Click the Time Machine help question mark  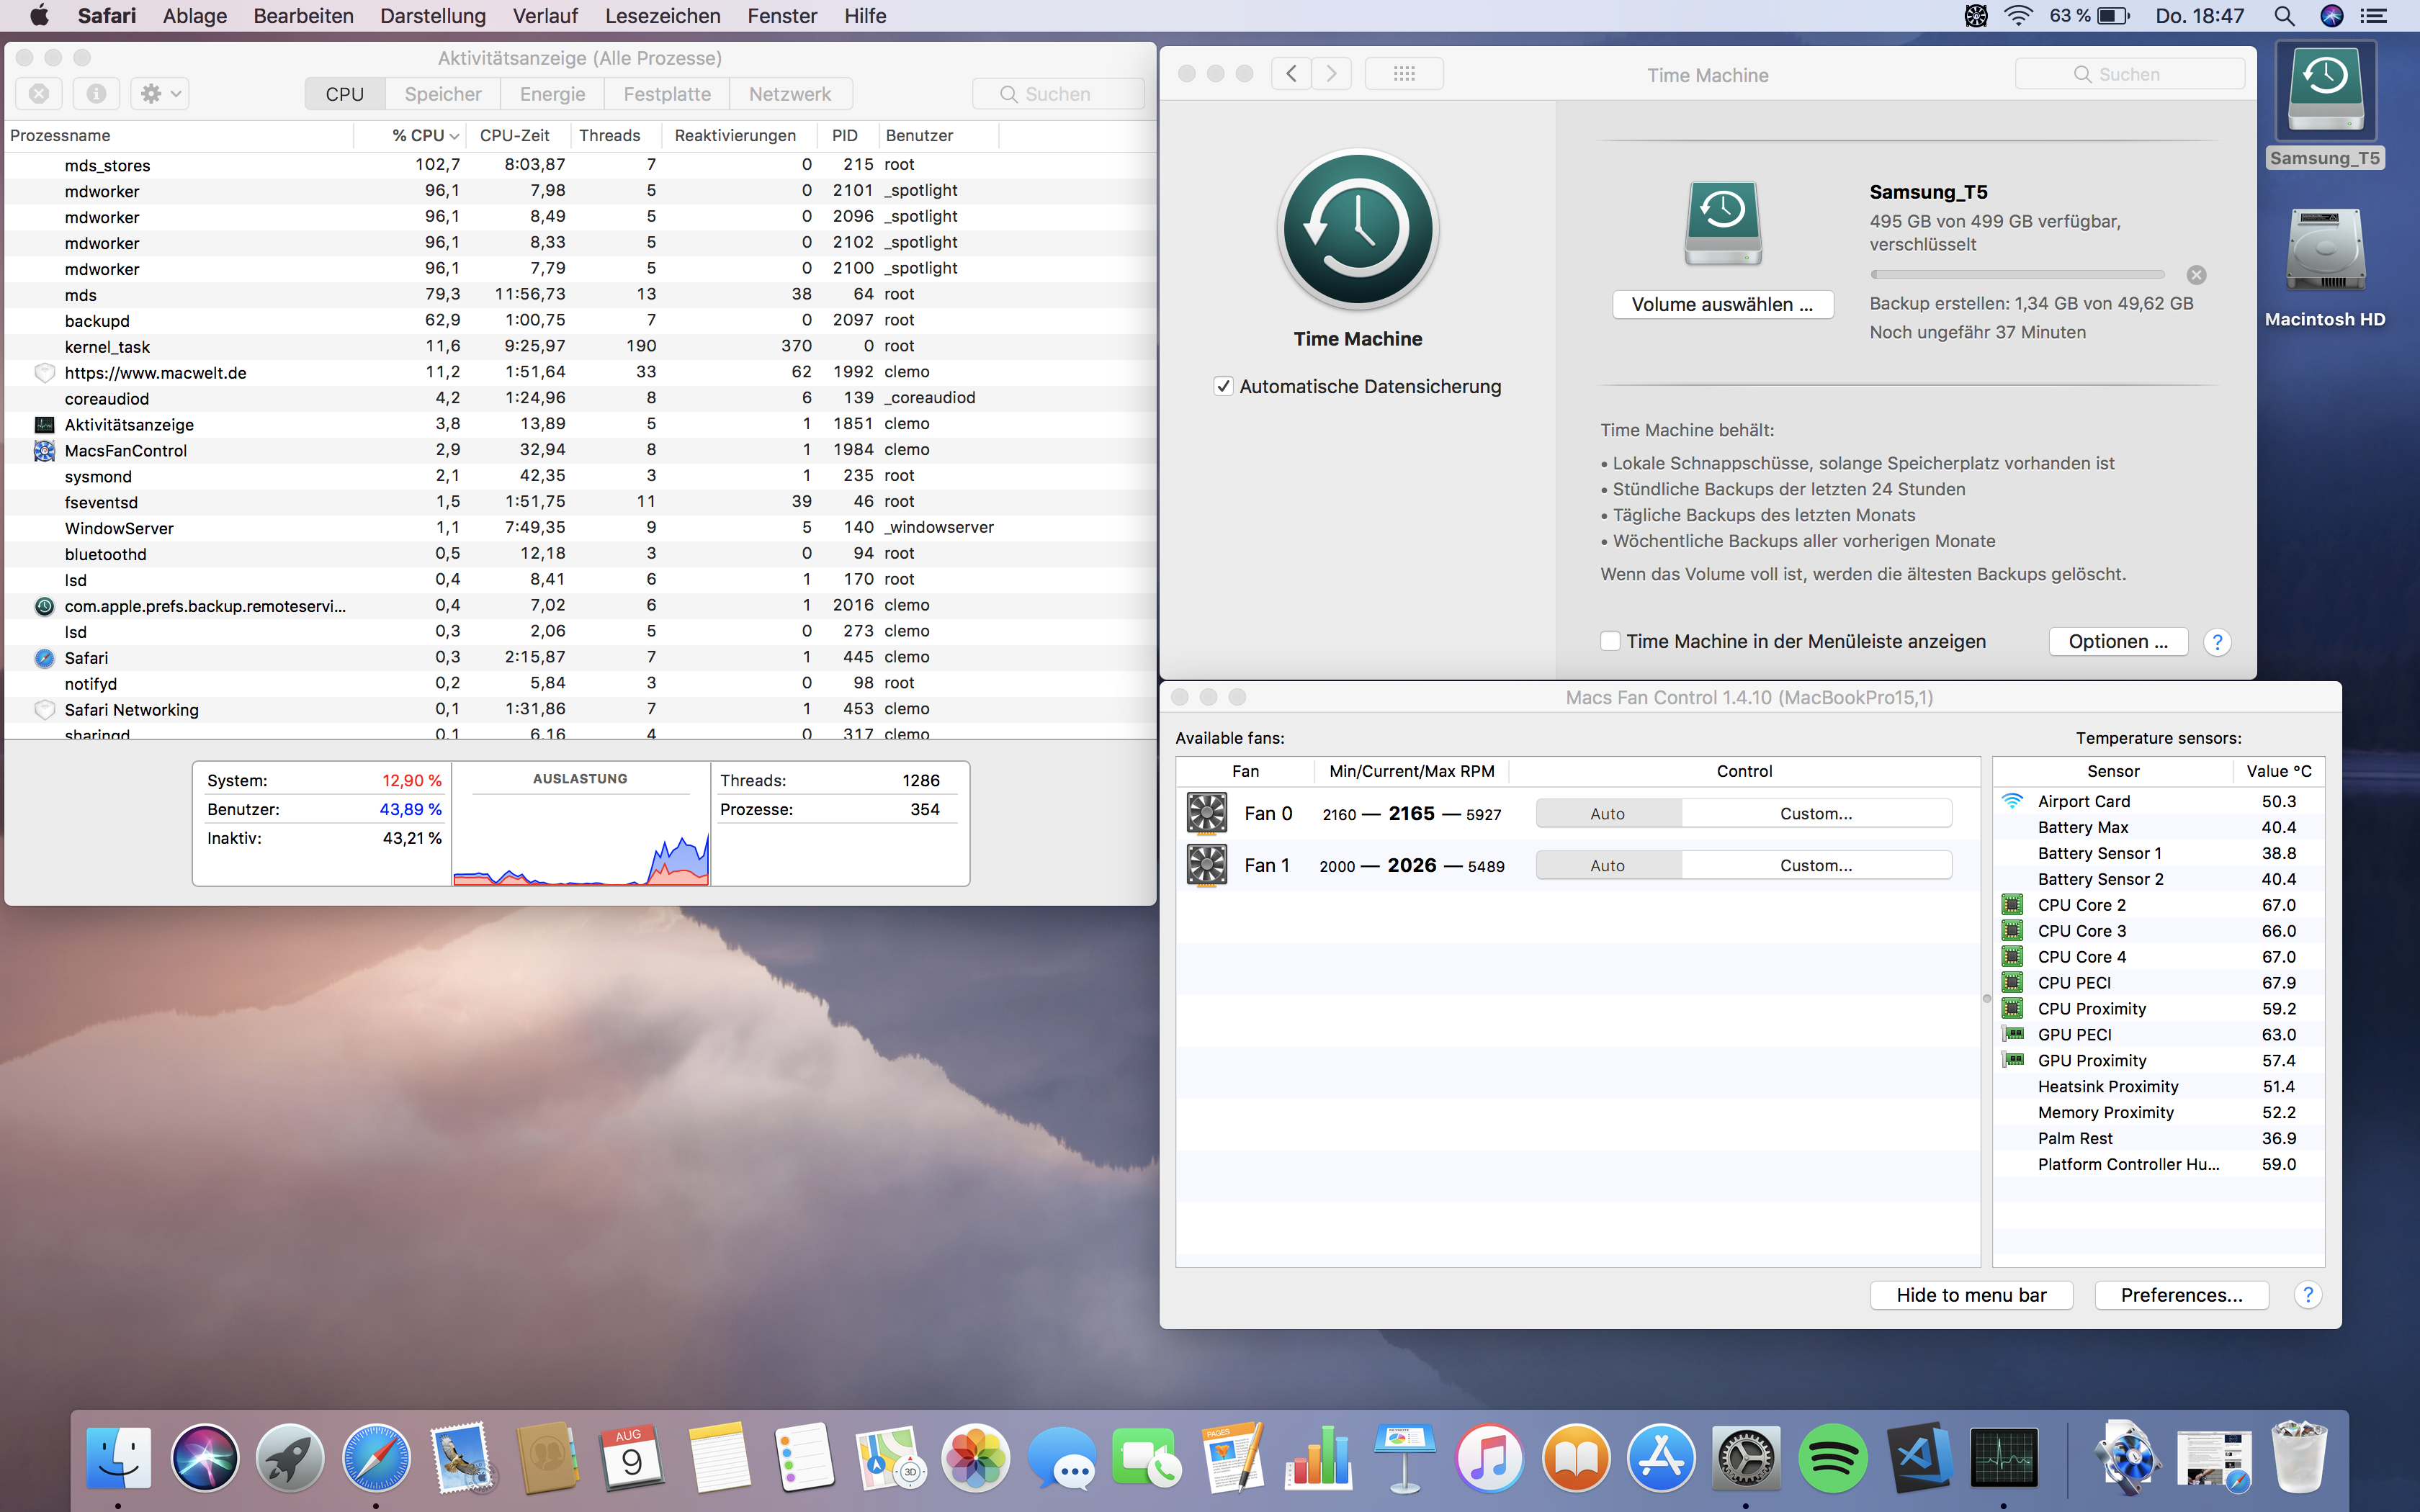(2217, 642)
